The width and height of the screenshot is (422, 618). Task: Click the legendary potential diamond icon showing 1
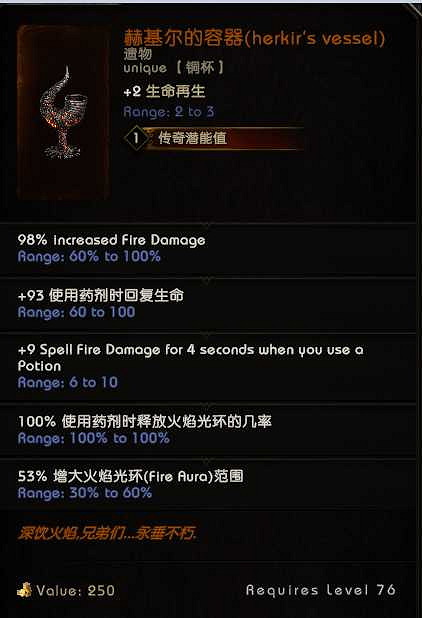(136, 138)
